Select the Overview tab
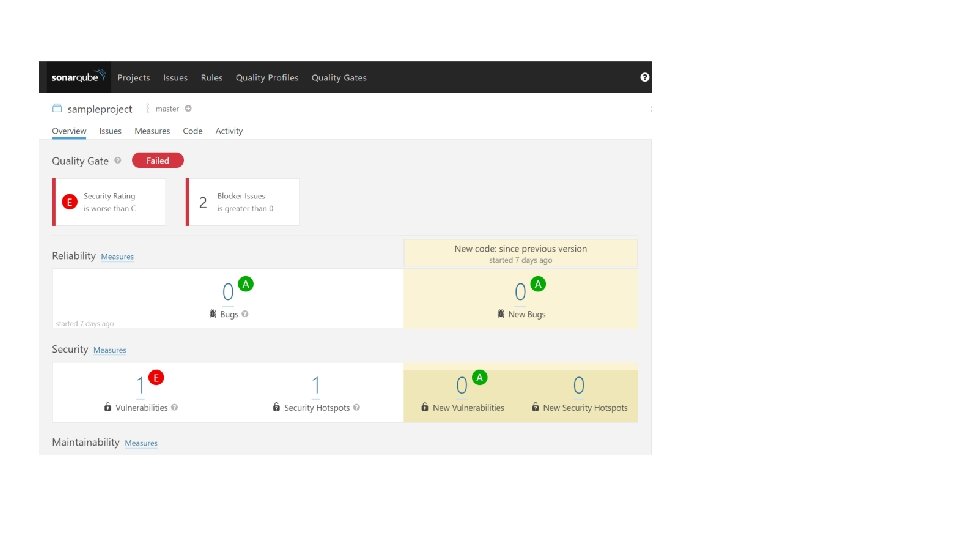The width and height of the screenshot is (960, 540). [x=69, y=131]
